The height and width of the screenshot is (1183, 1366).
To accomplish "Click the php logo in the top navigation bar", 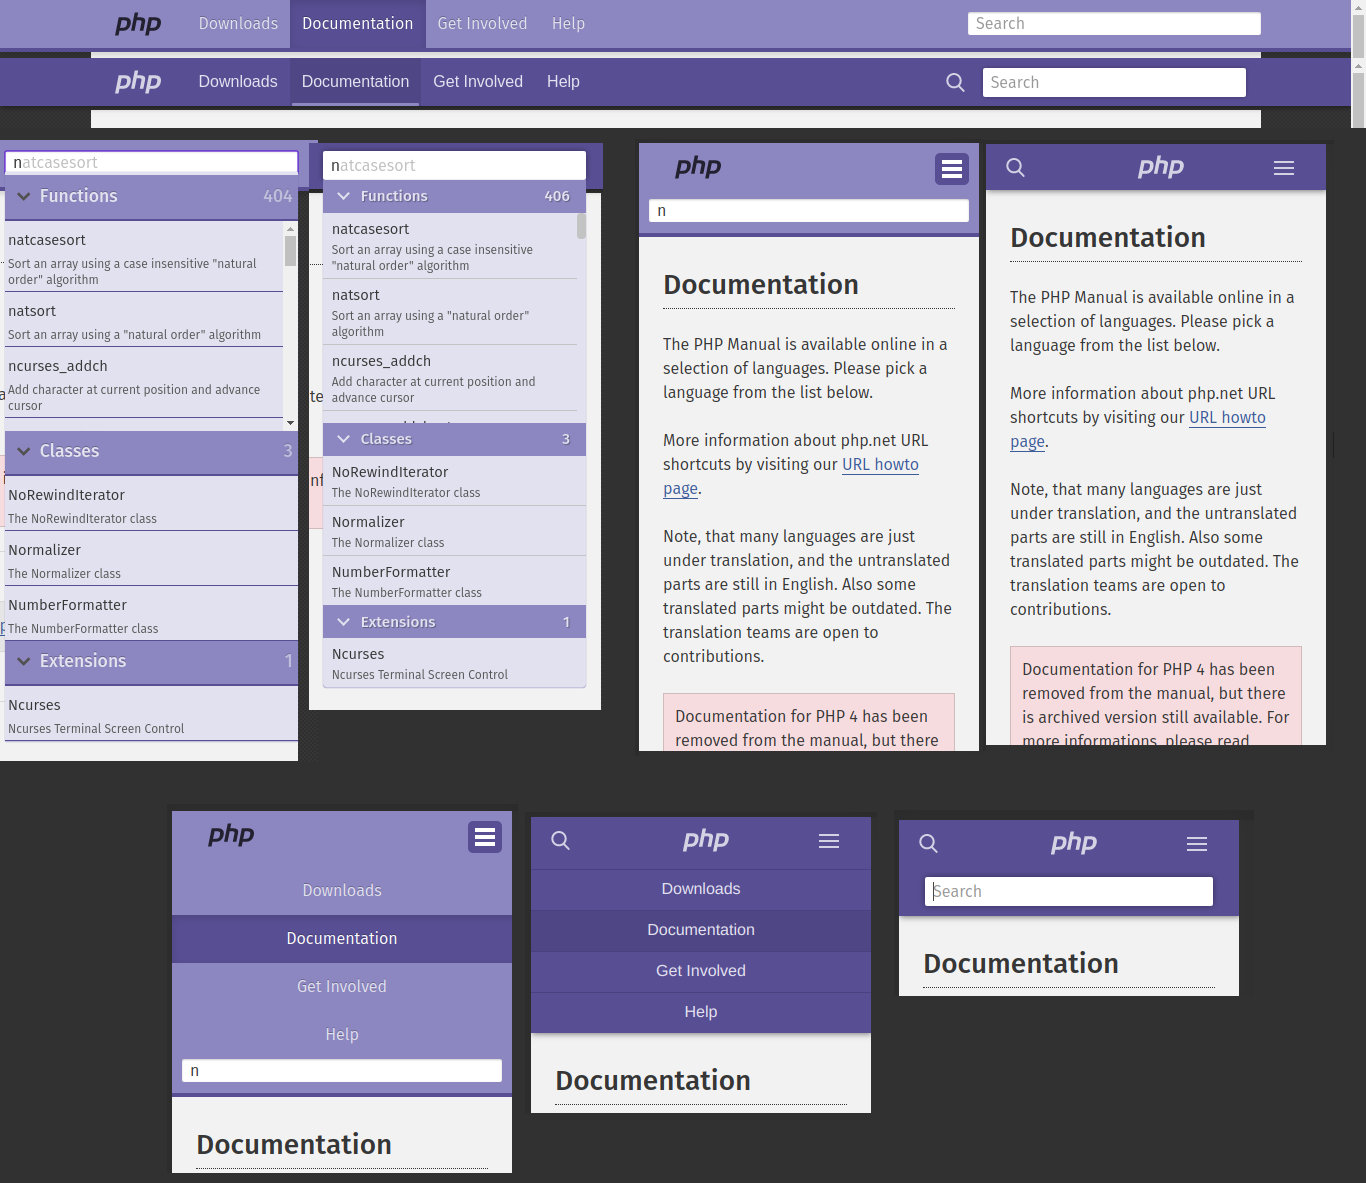I will 138,23.
